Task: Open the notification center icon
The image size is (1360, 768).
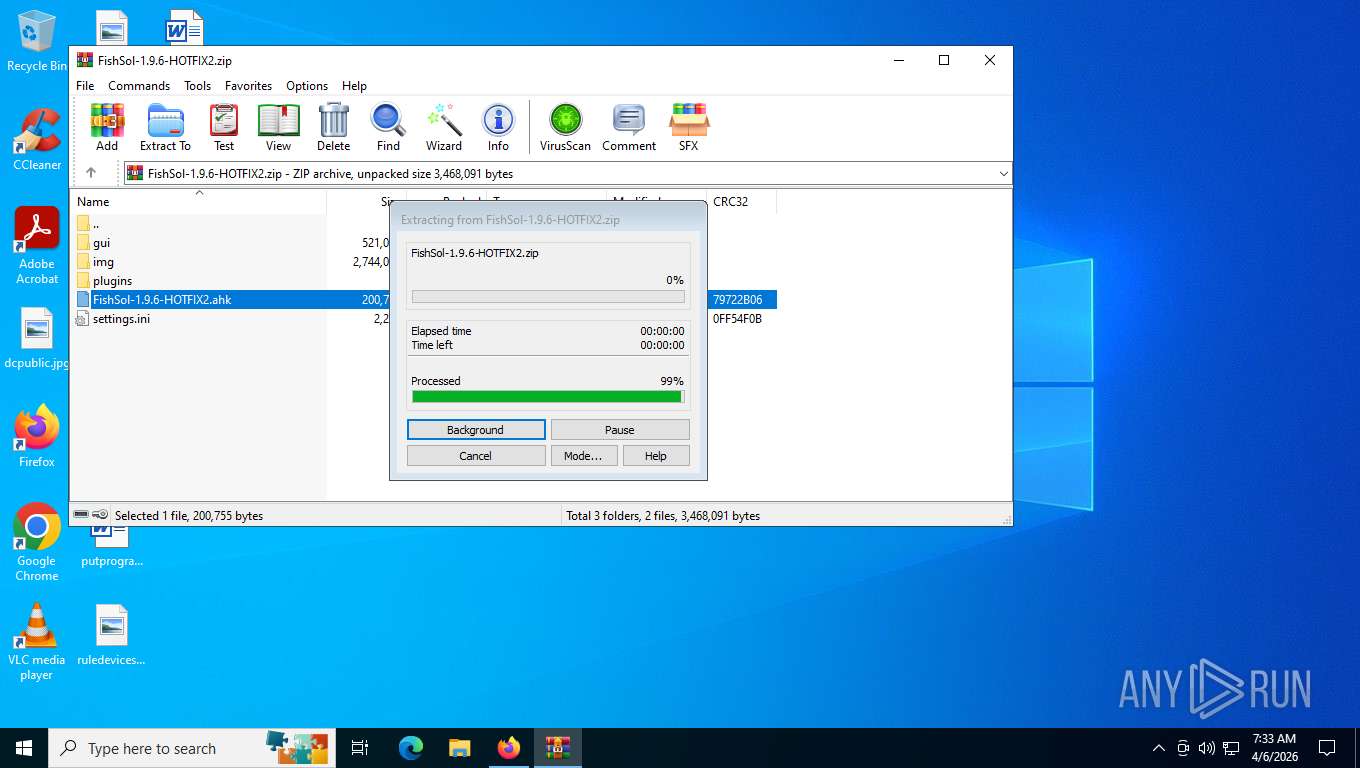Action: click(x=1327, y=748)
